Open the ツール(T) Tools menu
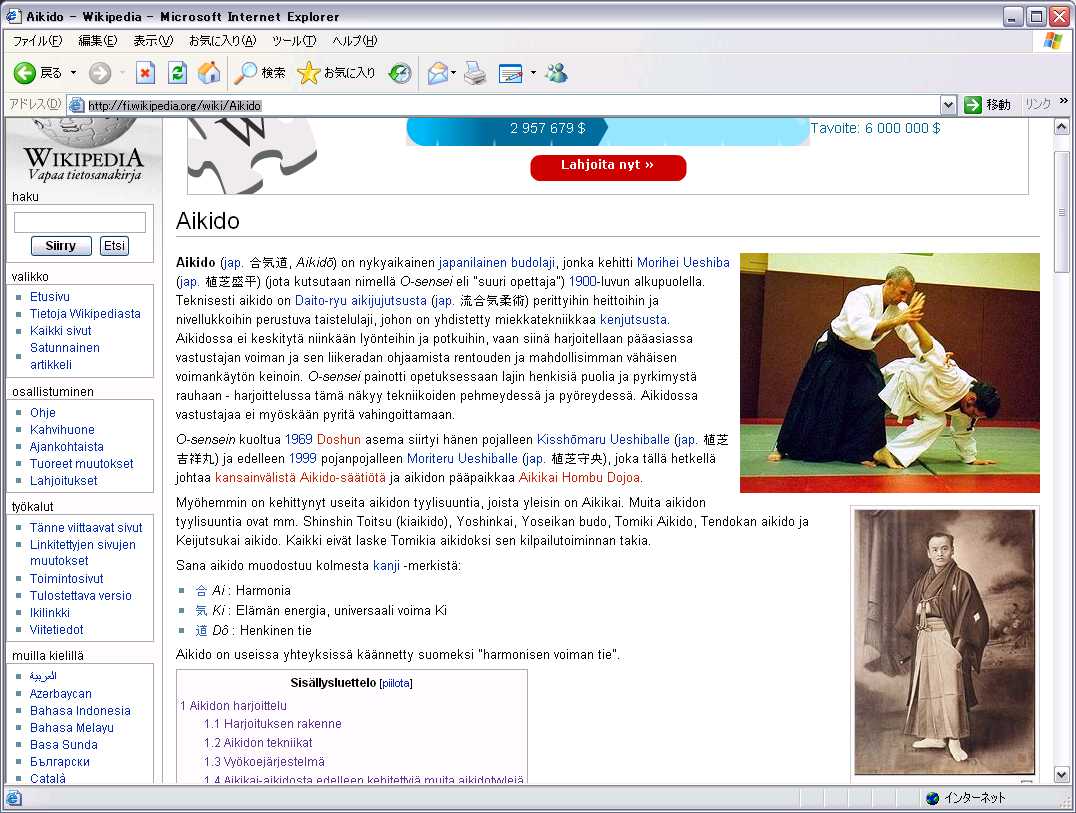Image resolution: width=1076 pixels, height=813 pixels. tap(294, 40)
